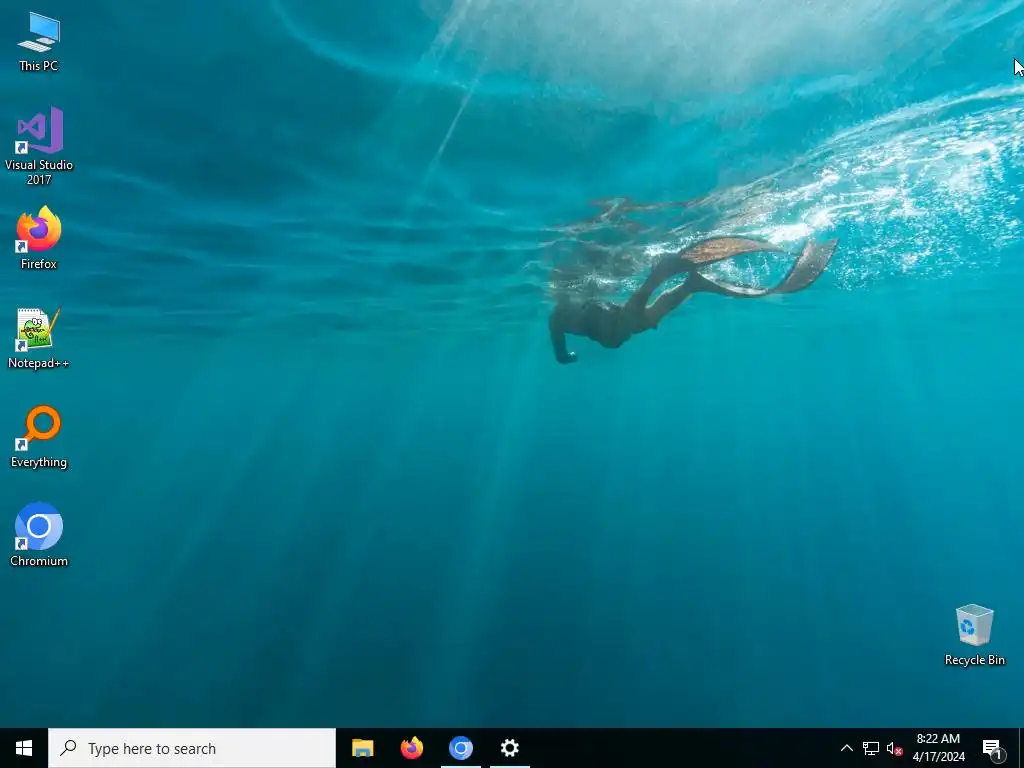The width and height of the screenshot is (1024, 768).
Task: Open File Explorer from the taskbar
Action: [362, 748]
